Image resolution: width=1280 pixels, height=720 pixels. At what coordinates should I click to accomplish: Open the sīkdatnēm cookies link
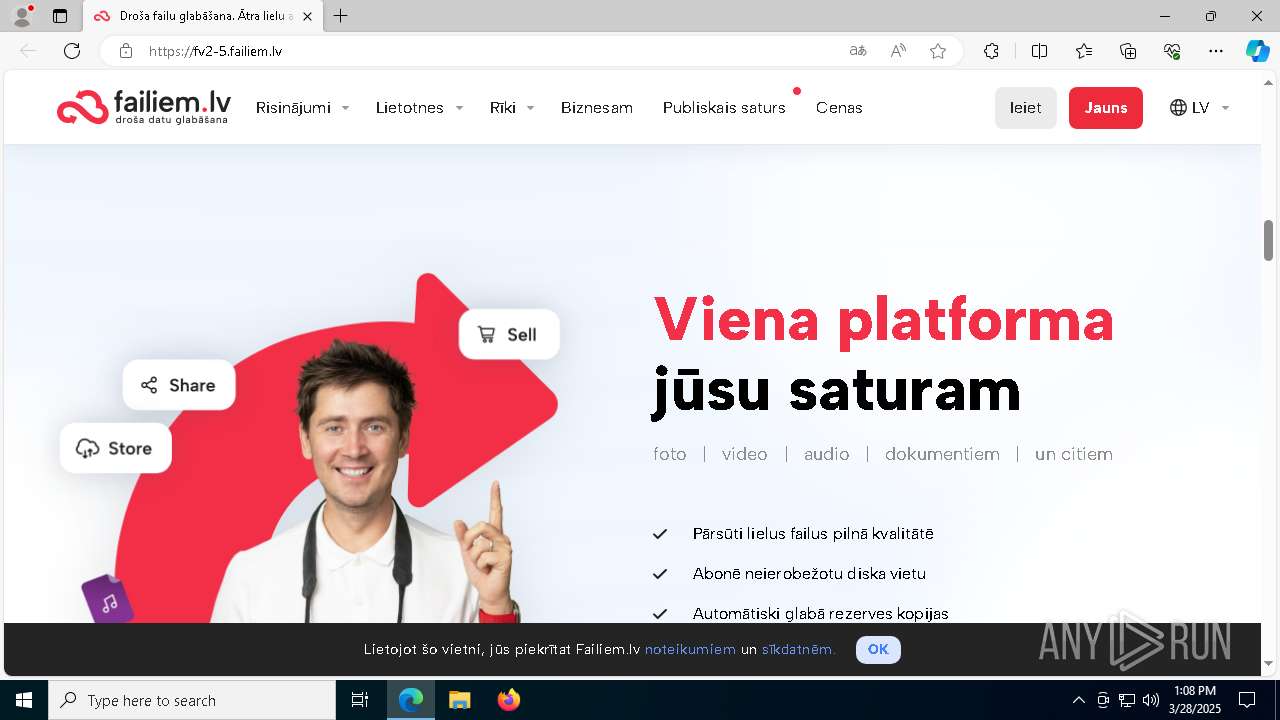(797, 649)
